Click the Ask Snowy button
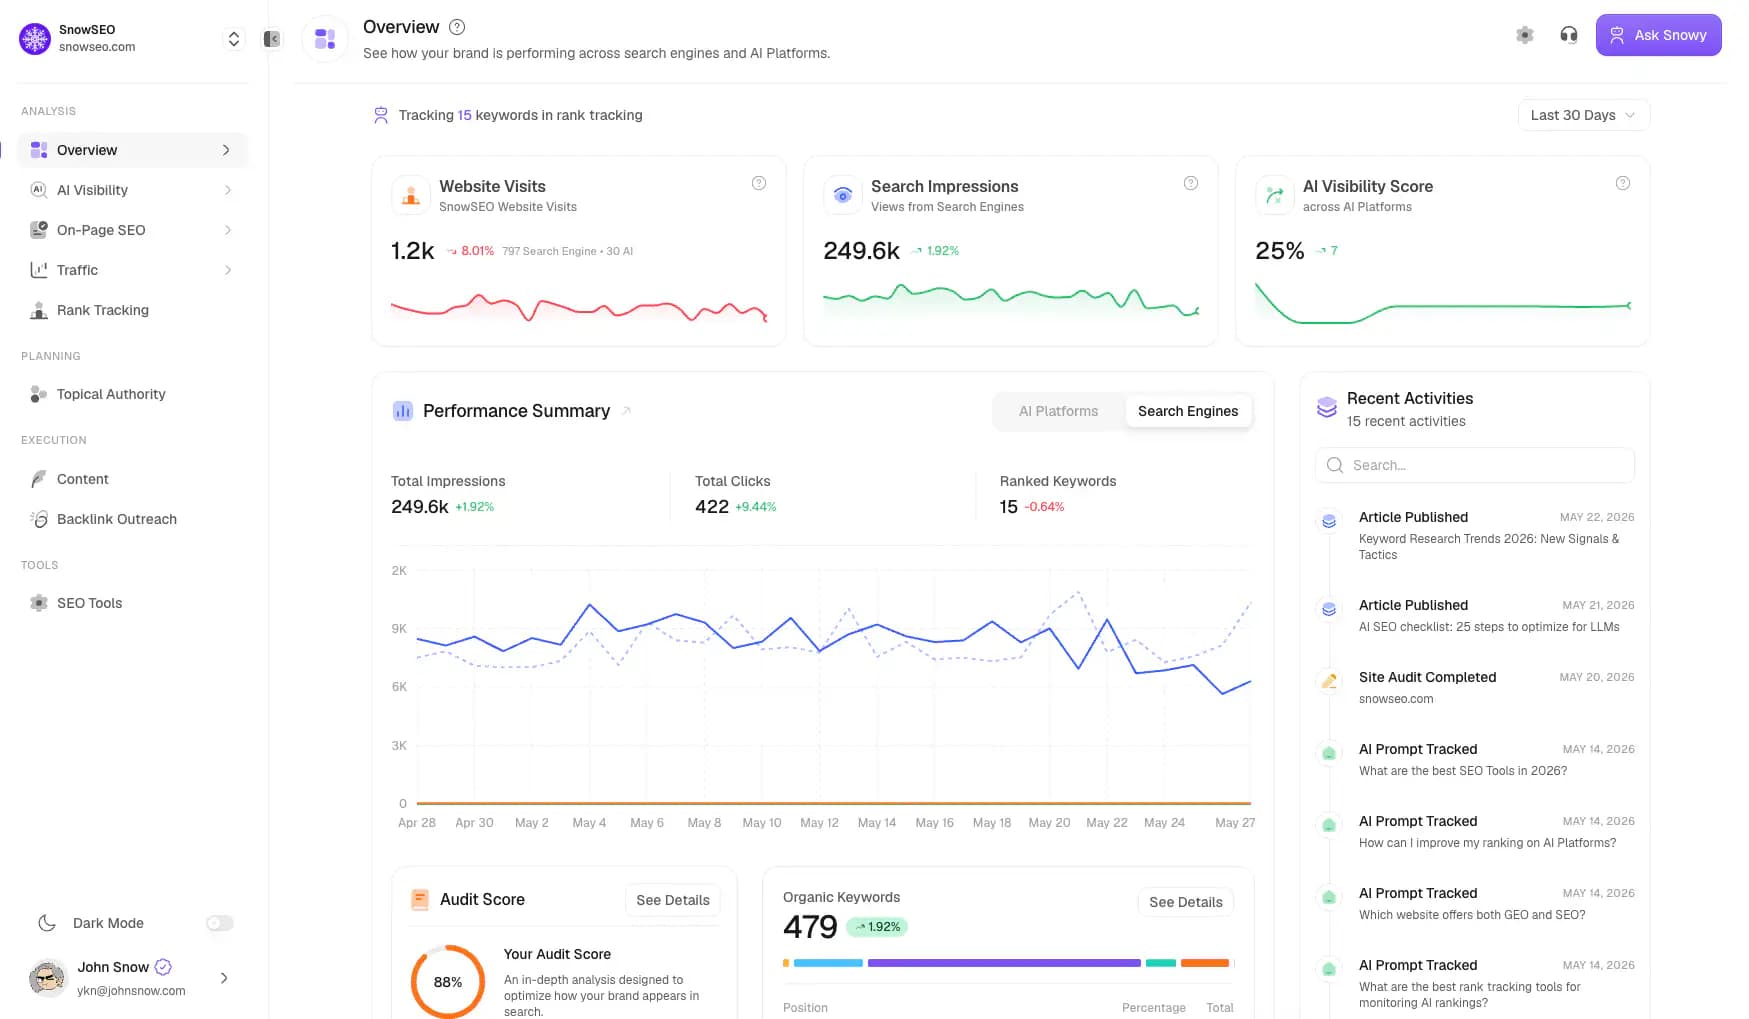1749x1019 pixels. tap(1658, 35)
